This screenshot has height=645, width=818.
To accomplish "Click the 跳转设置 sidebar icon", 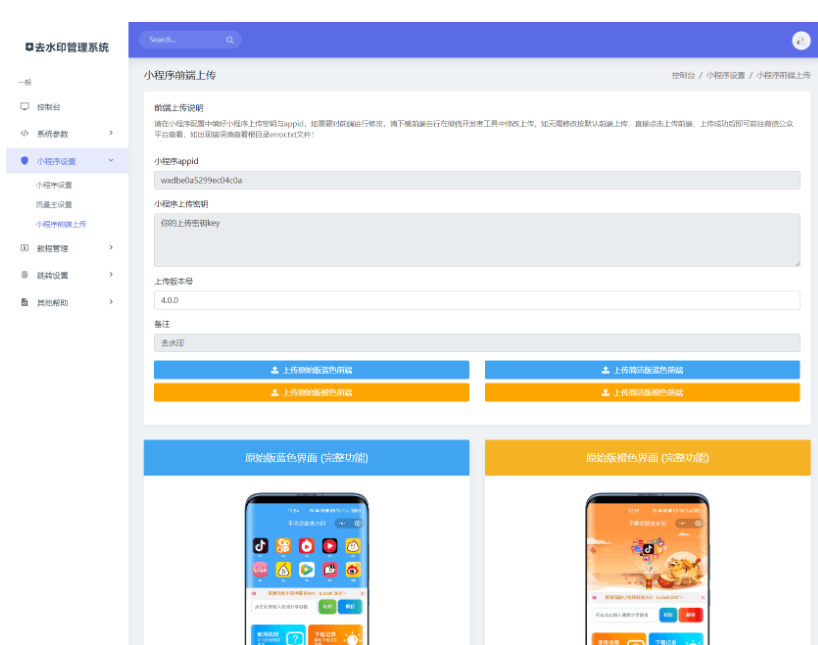I will (x=25, y=274).
